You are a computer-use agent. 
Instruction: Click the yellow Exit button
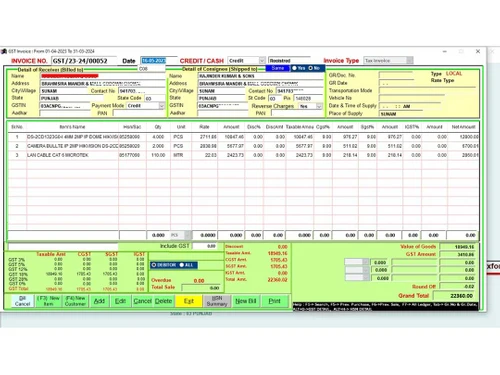click(x=189, y=301)
